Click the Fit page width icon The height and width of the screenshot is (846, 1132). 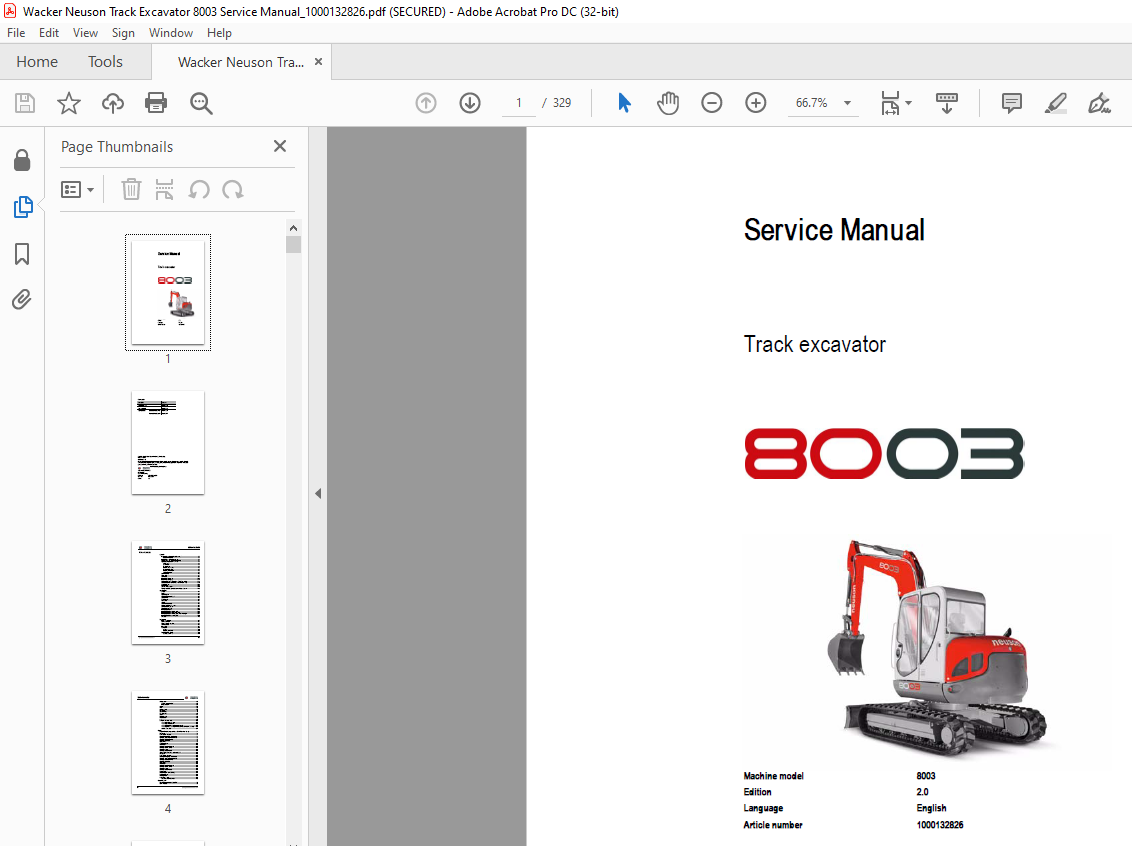click(x=890, y=103)
